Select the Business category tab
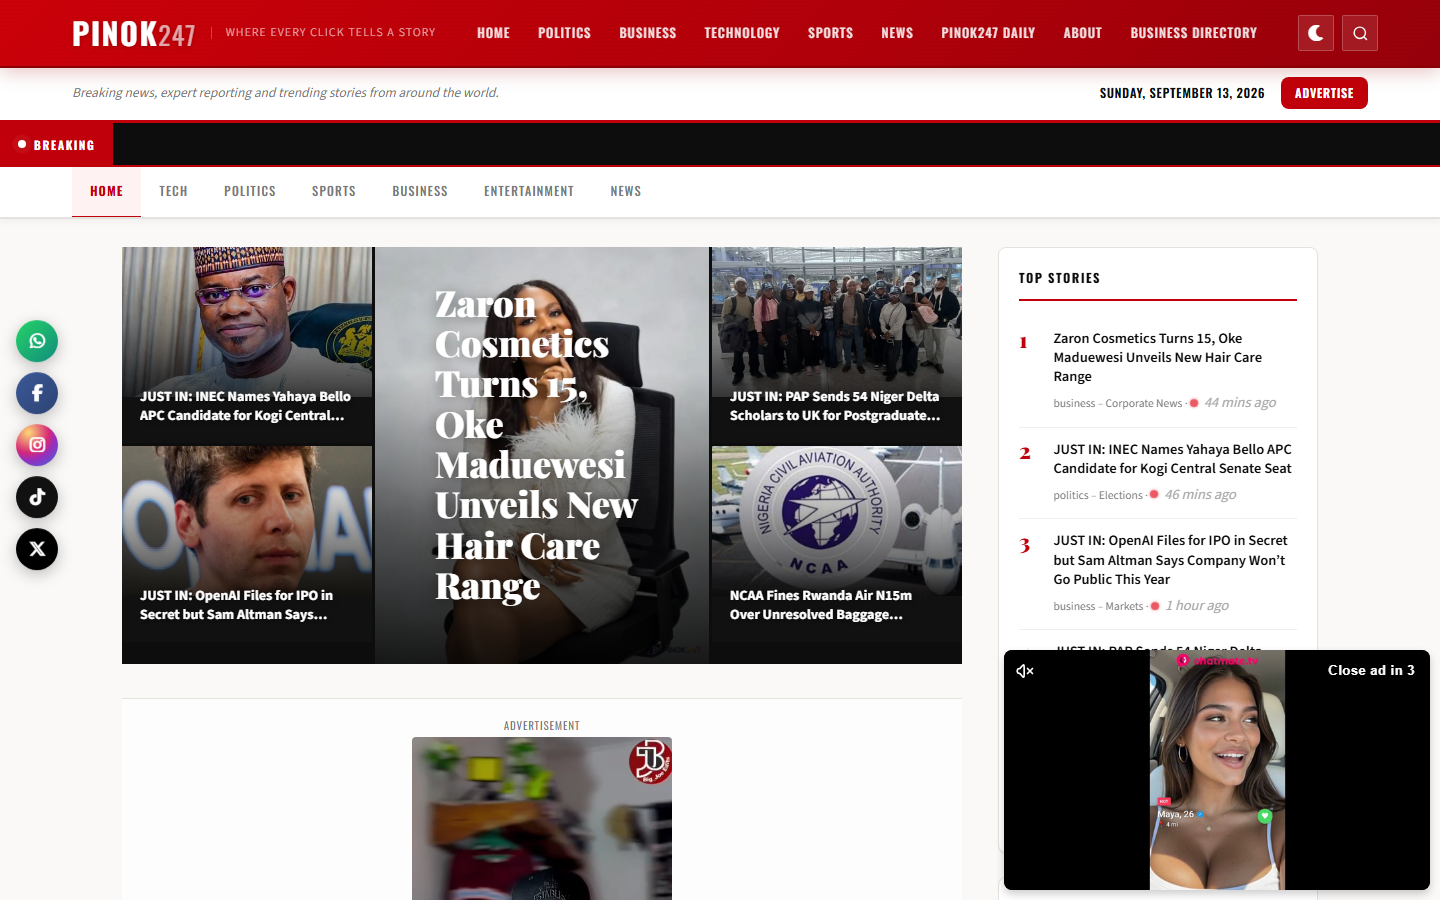Viewport: 1440px width, 900px height. (420, 191)
